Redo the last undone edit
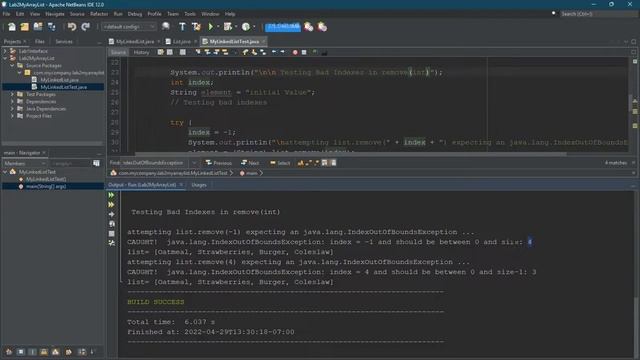 click(x=85, y=27)
